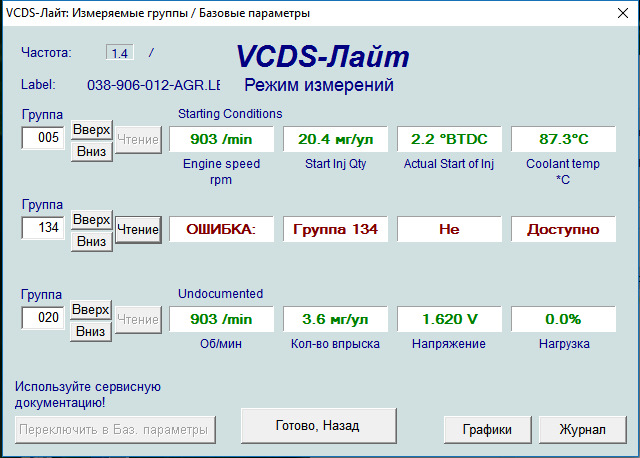
Task: Click the VCDS-Лайт logo text
Action: tap(322, 56)
